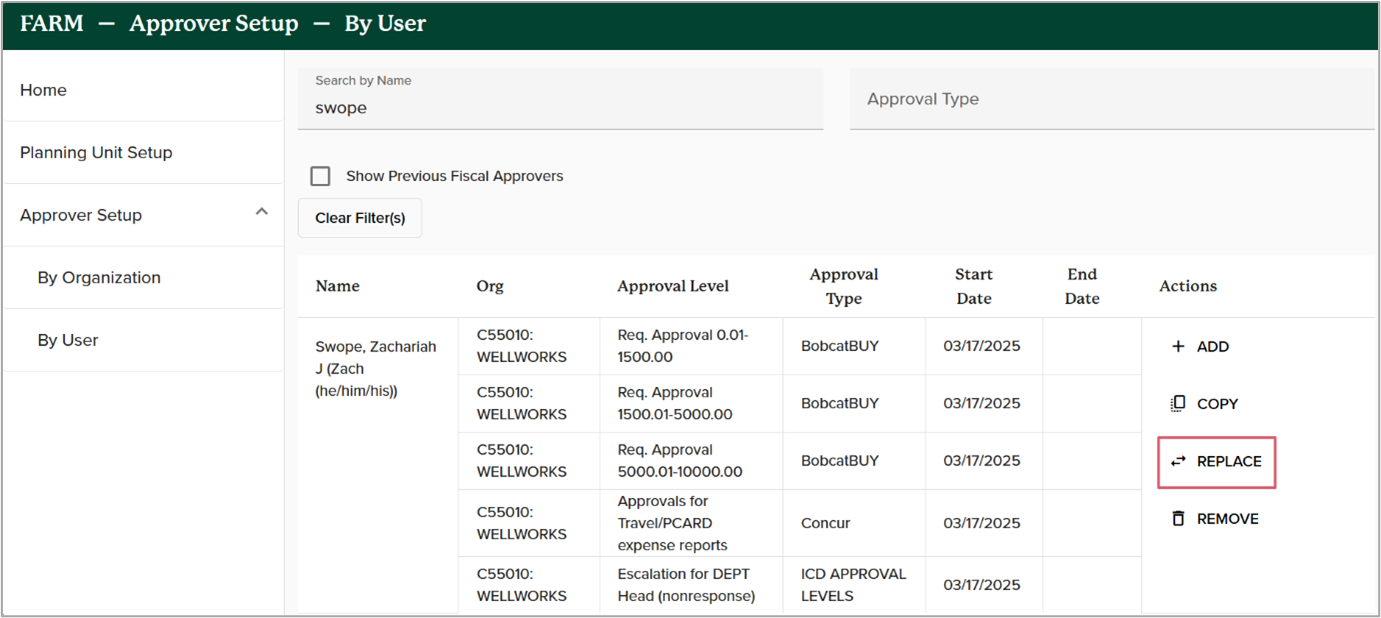
Task: Enable Show Previous Fiscal Approvers checkbox
Action: pyautogui.click(x=320, y=176)
